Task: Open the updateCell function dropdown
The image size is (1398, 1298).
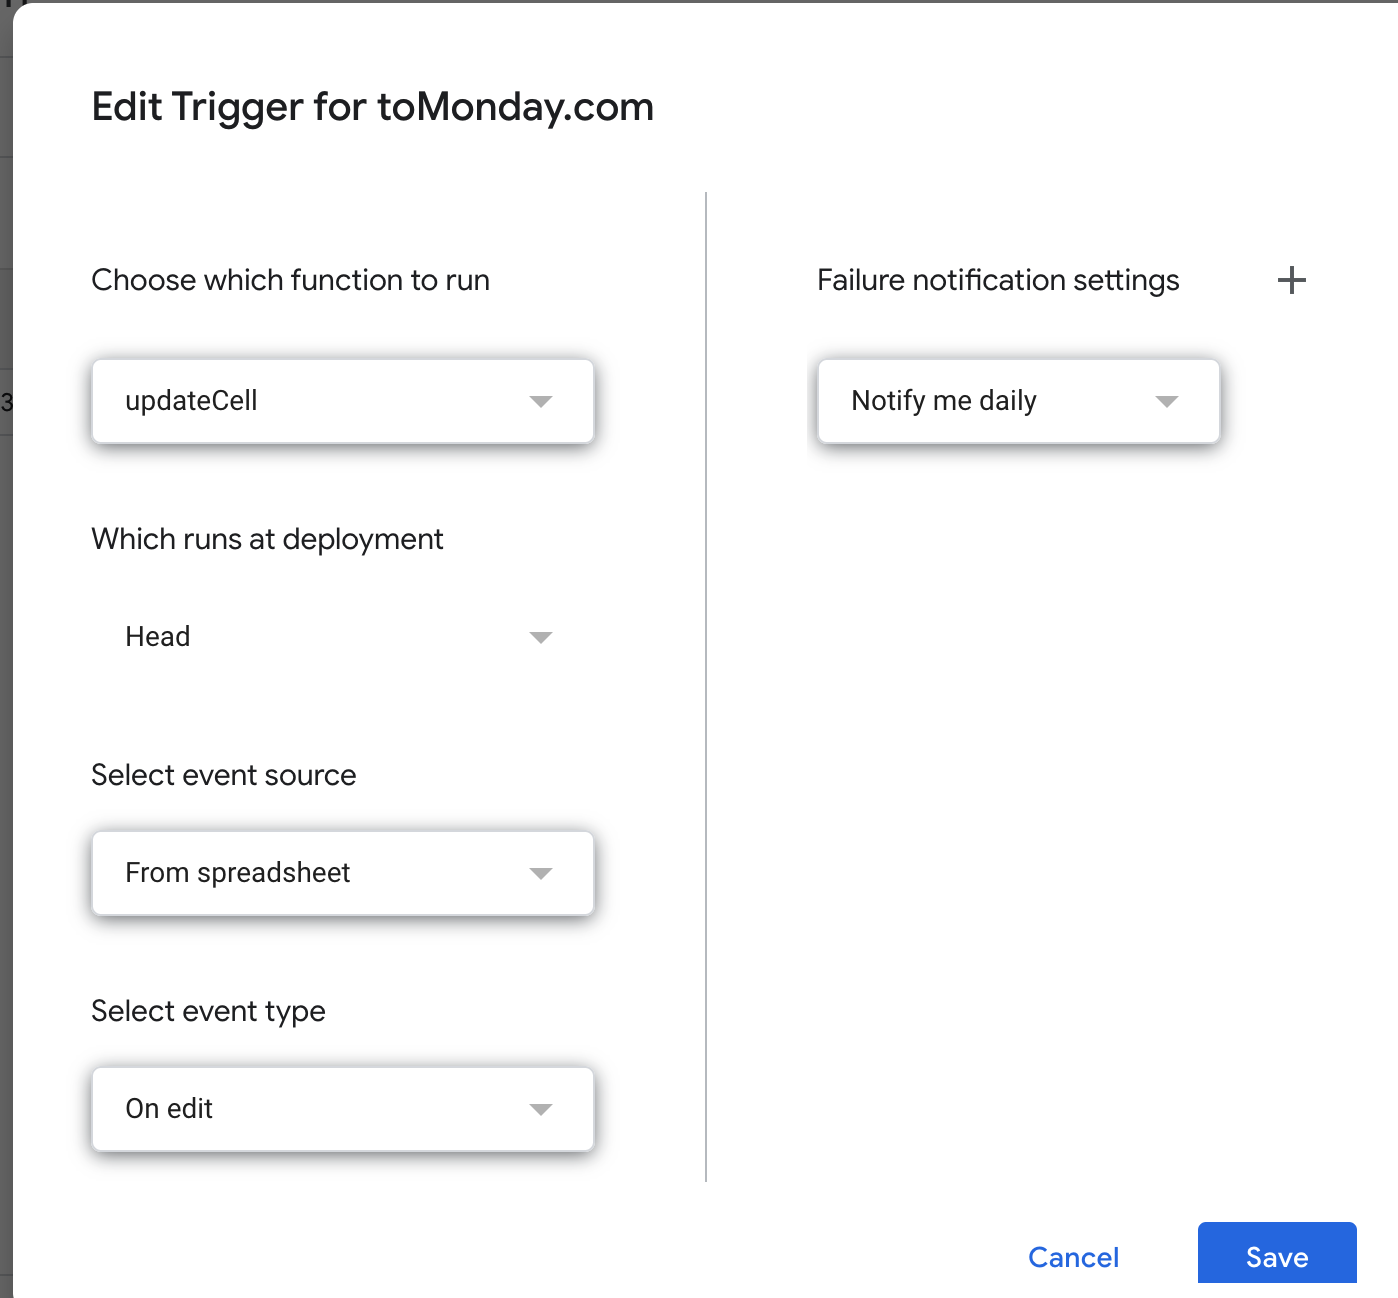Action: (343, 401)
